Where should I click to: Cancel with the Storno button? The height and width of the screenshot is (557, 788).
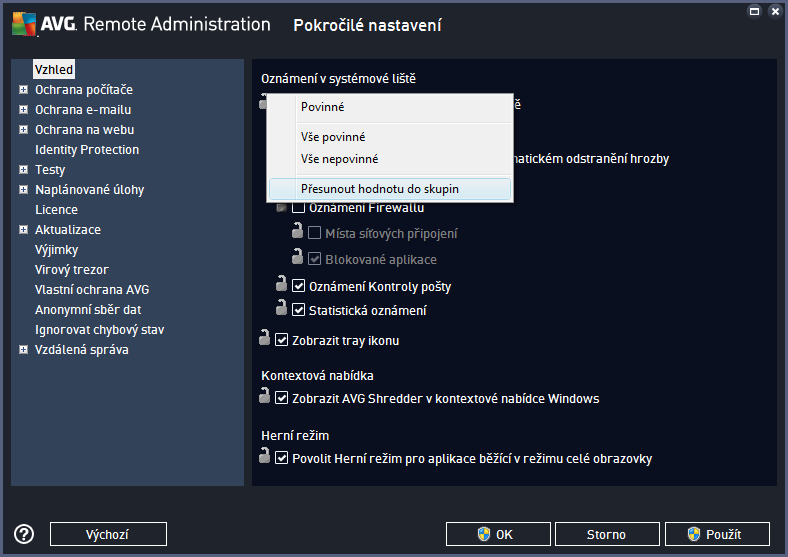tap(607, 534)
